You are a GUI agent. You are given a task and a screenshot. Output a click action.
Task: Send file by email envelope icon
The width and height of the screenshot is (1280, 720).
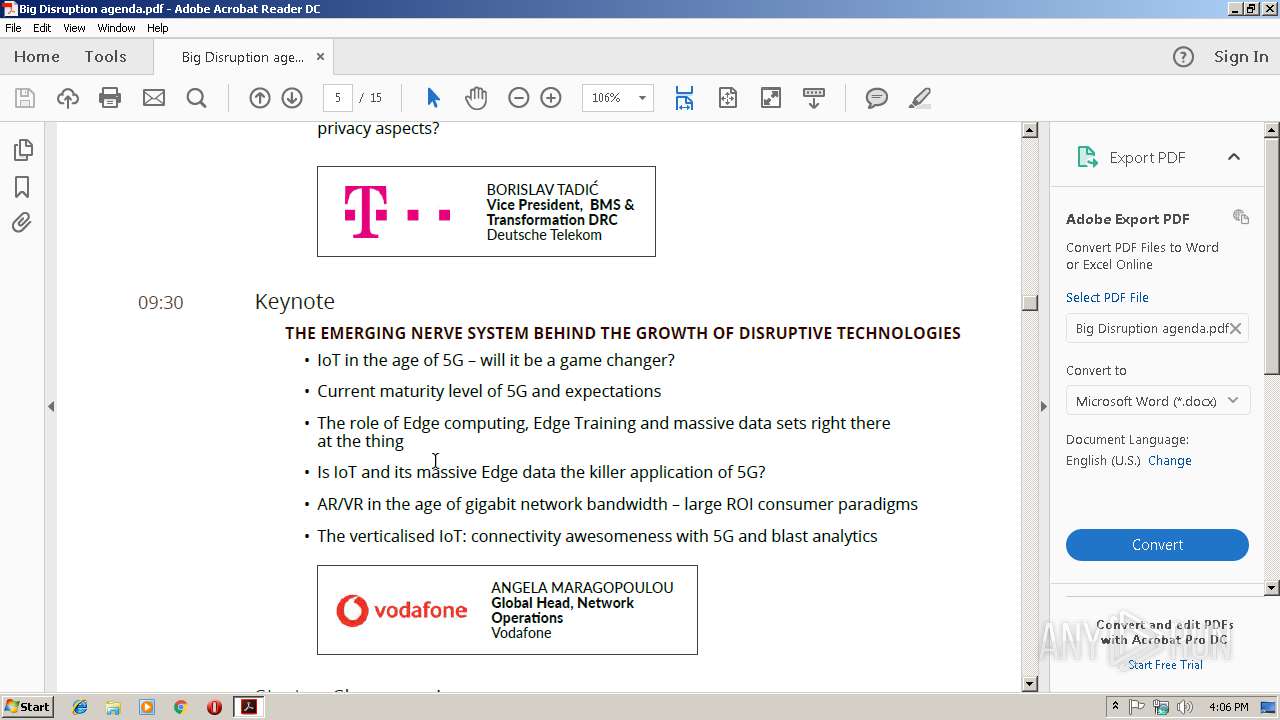[x=154, y=98]
